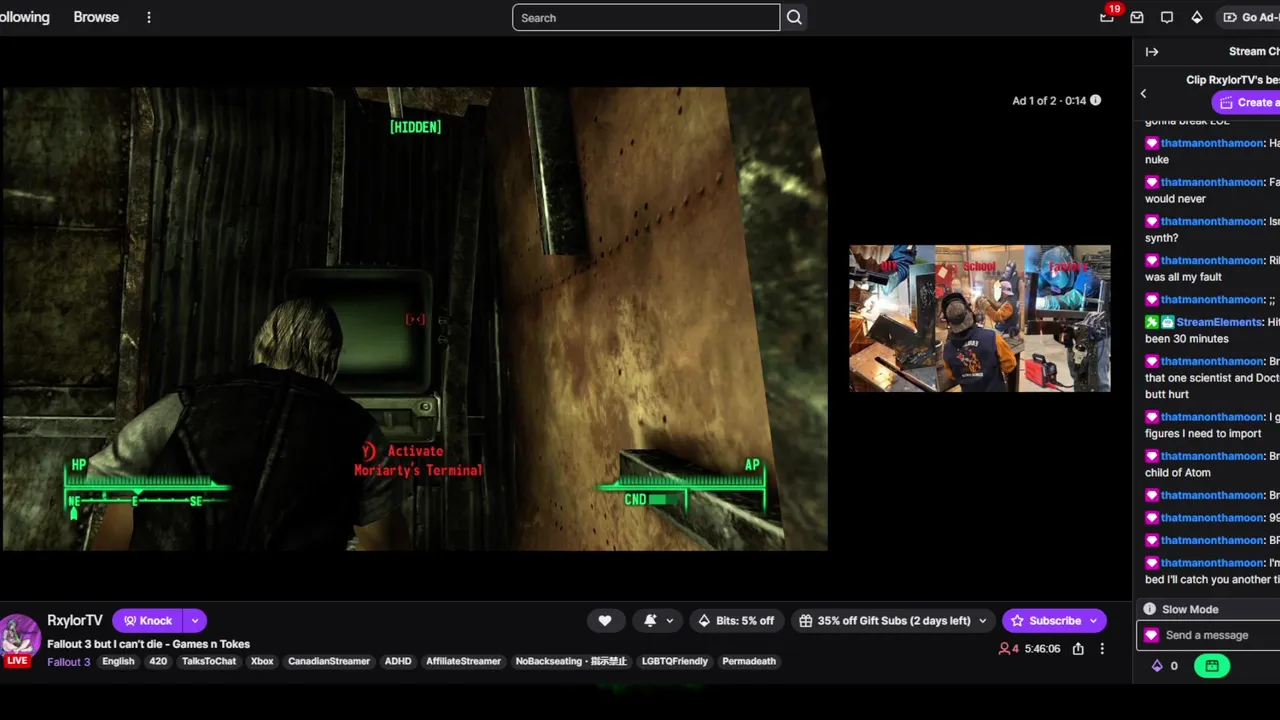Expand the Gift Subs dropdown chevron
Image resolution: width=1280 pixels, height=720 pixels.
point(983,621)
